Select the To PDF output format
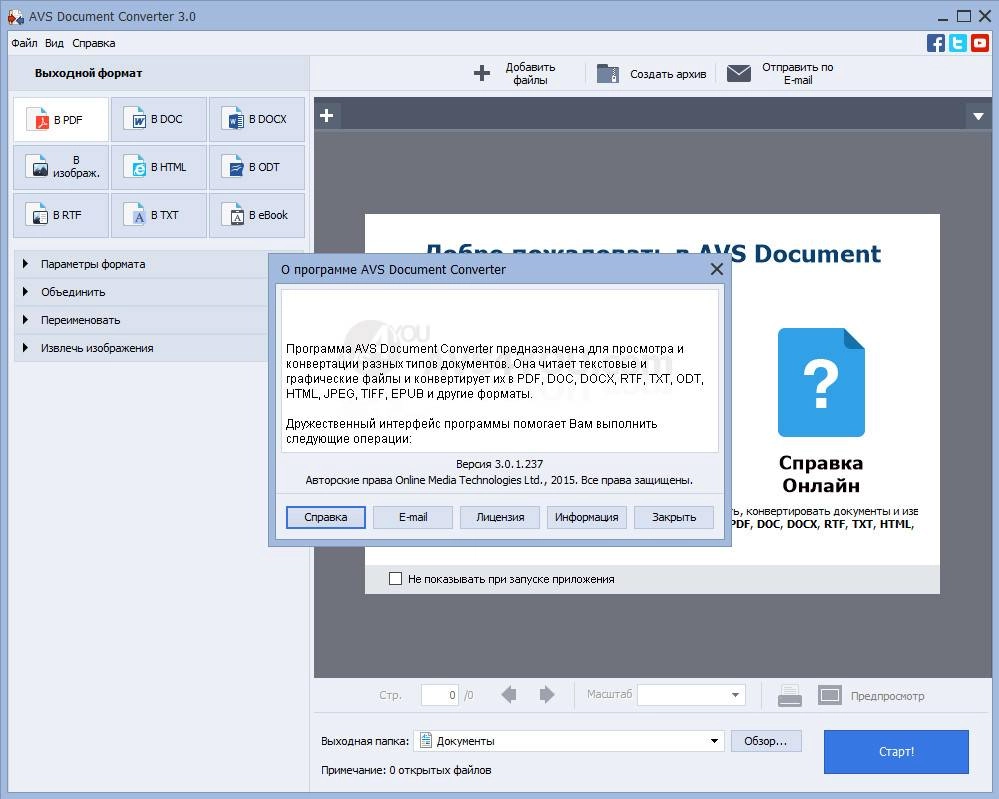Screen dimensions: 999x799 (x=61, y=120)
